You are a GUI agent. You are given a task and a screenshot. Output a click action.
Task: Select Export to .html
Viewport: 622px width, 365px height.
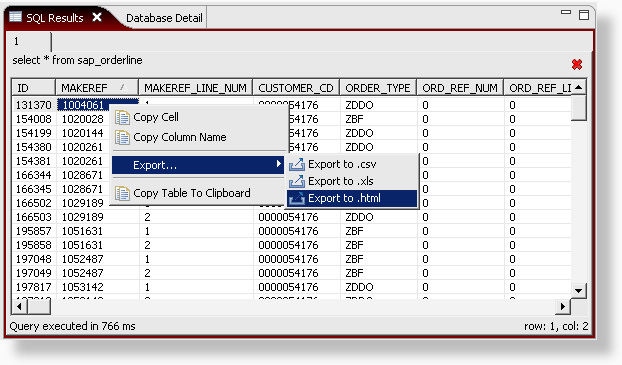pyautogui.click(x=352, y=198)
